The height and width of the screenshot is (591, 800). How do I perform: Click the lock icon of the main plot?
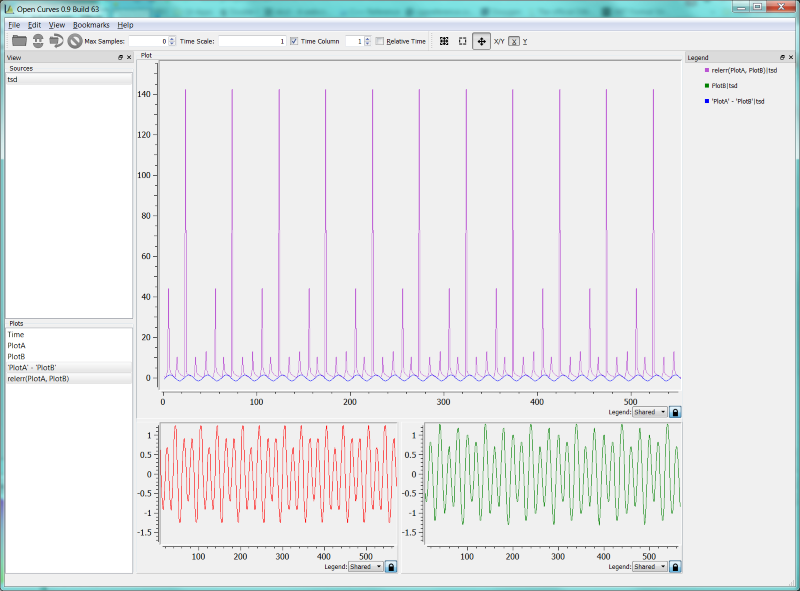[x=675, y=412]
